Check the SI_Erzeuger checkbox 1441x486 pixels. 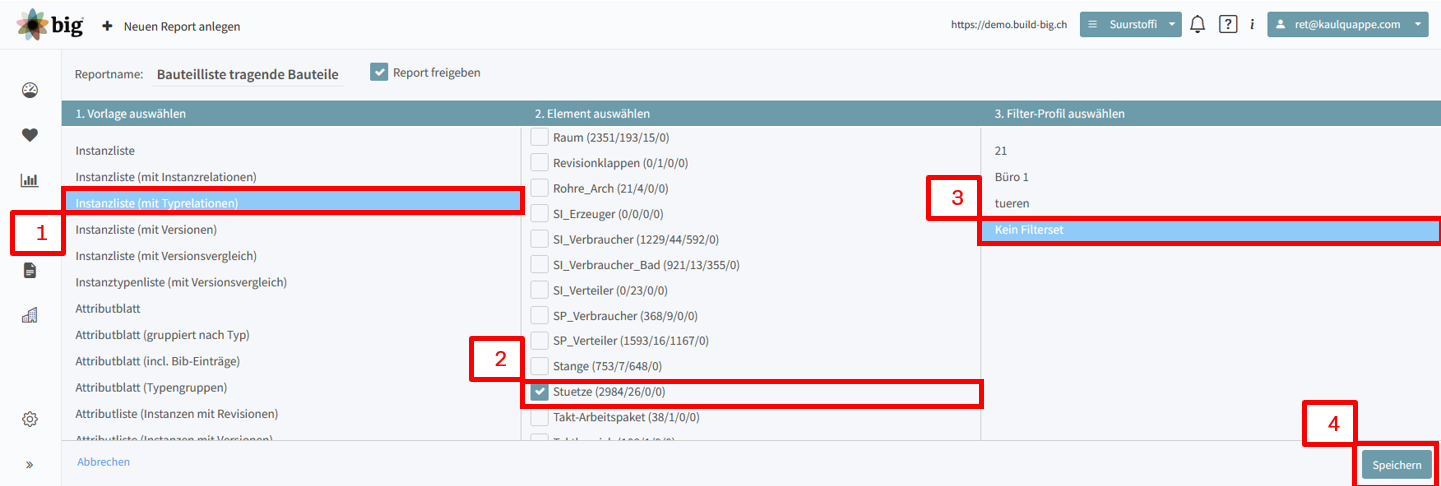pyautogui.click(x=540, y=213)
